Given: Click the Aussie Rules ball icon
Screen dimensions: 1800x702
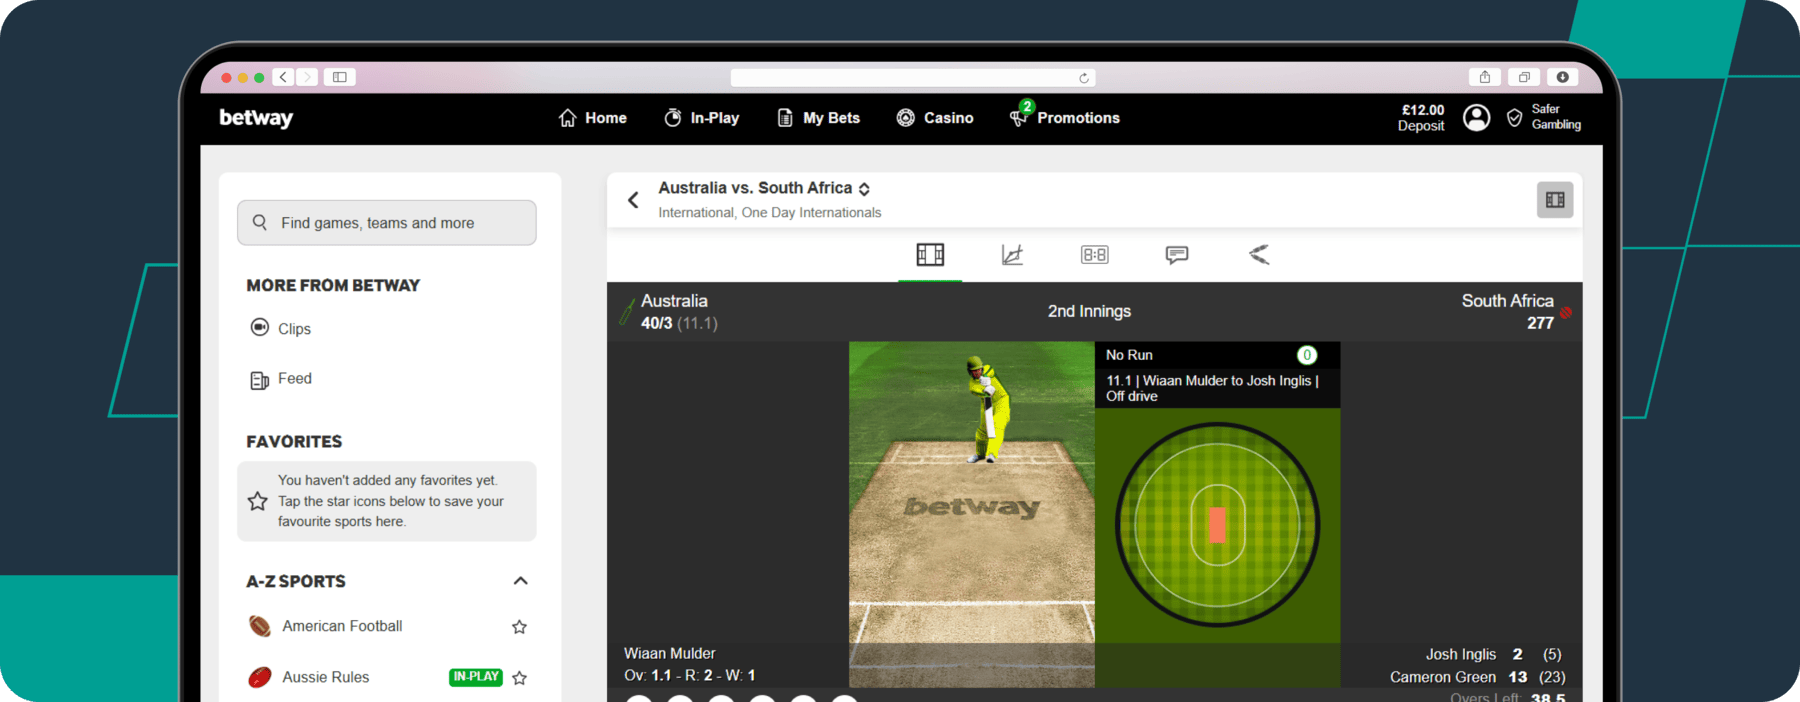Looking at the screenshot, I should click(260, 677).
